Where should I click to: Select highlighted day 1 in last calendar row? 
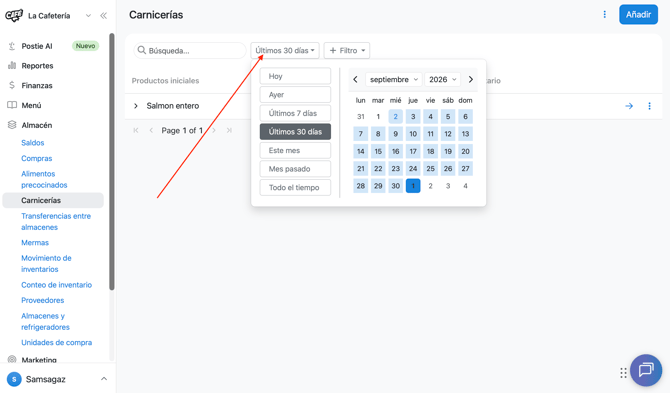click(413, 186)
